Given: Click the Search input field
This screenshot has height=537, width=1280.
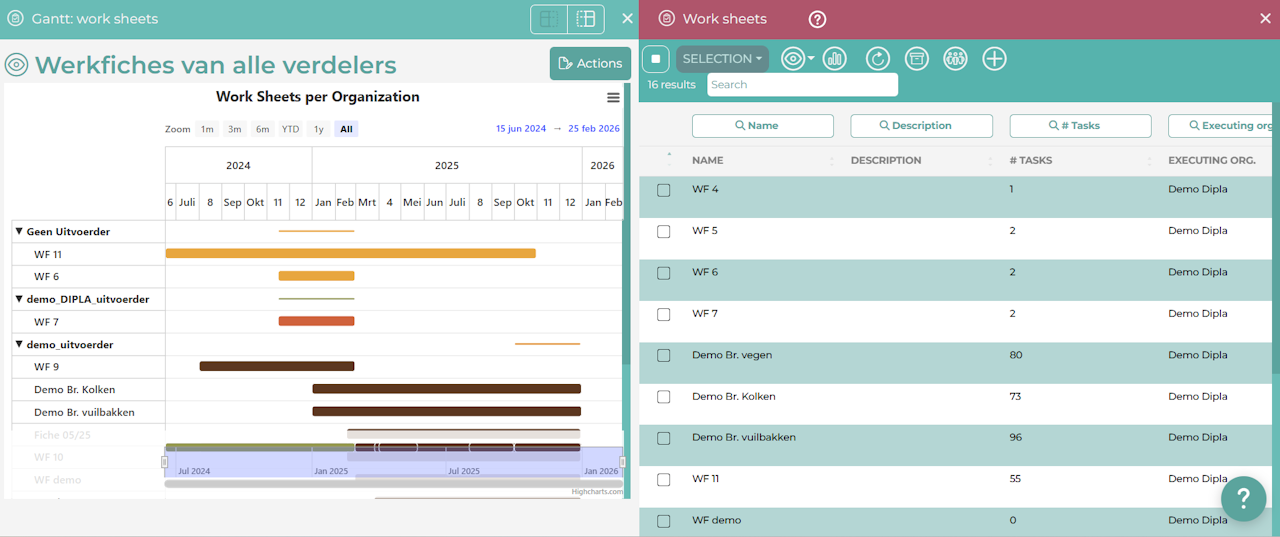Looking at the screenshot, I should pos(802,85).
